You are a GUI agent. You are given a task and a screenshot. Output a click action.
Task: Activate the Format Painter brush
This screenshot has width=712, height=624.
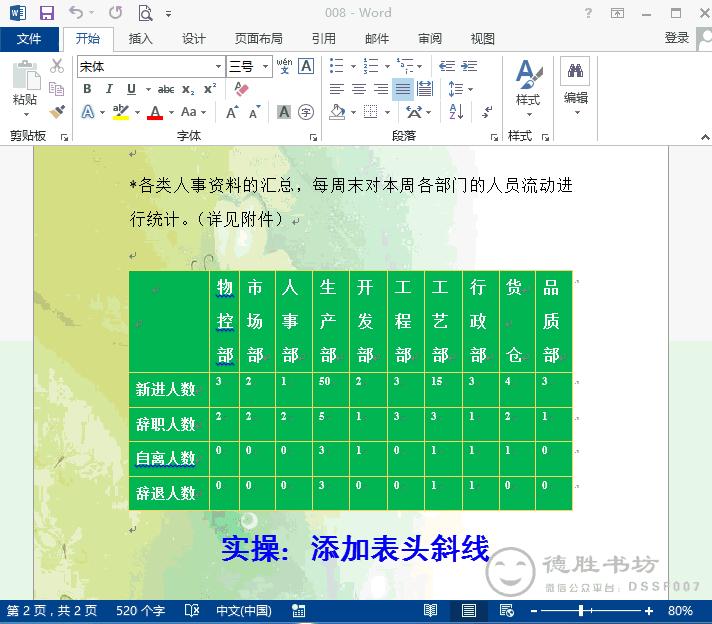point(57,111)
